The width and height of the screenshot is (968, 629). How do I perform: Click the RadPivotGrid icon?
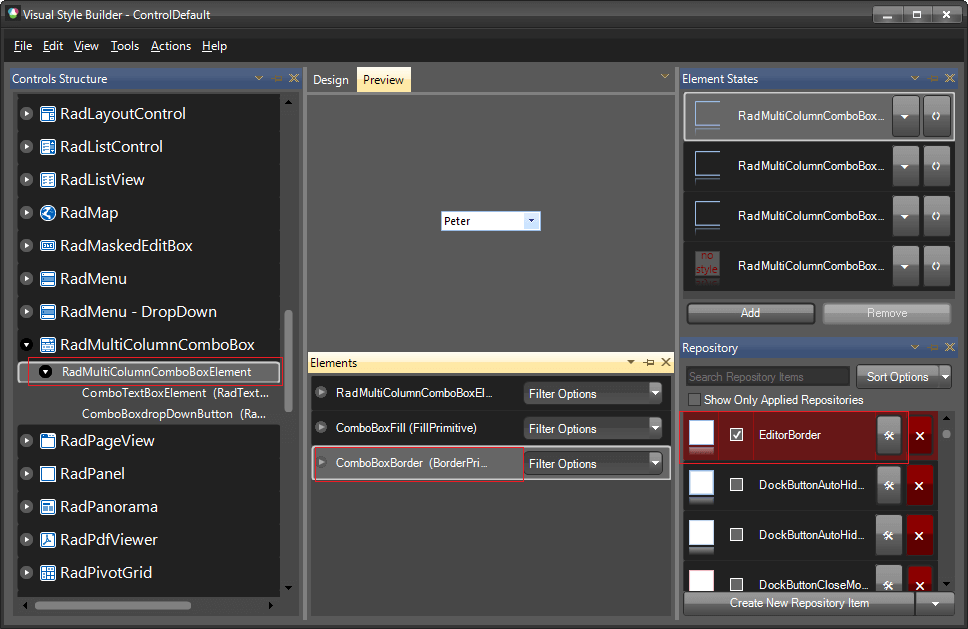(48, 573)
